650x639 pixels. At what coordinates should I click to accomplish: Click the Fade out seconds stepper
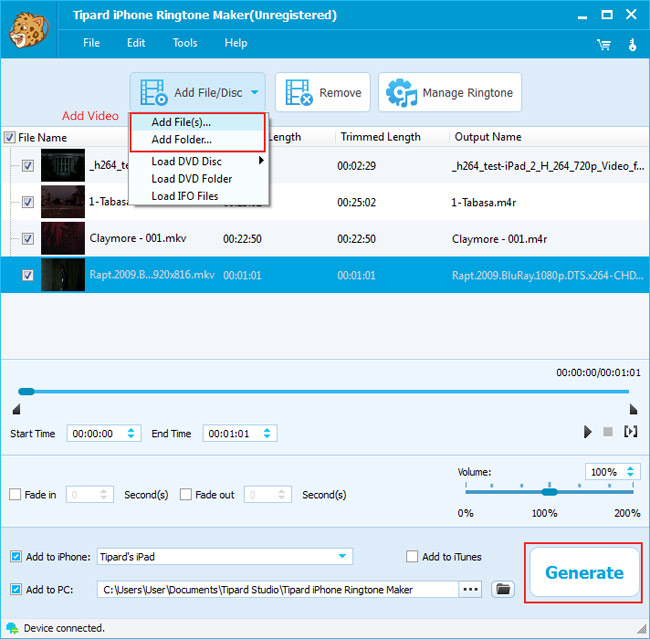(x=282, y=494)
